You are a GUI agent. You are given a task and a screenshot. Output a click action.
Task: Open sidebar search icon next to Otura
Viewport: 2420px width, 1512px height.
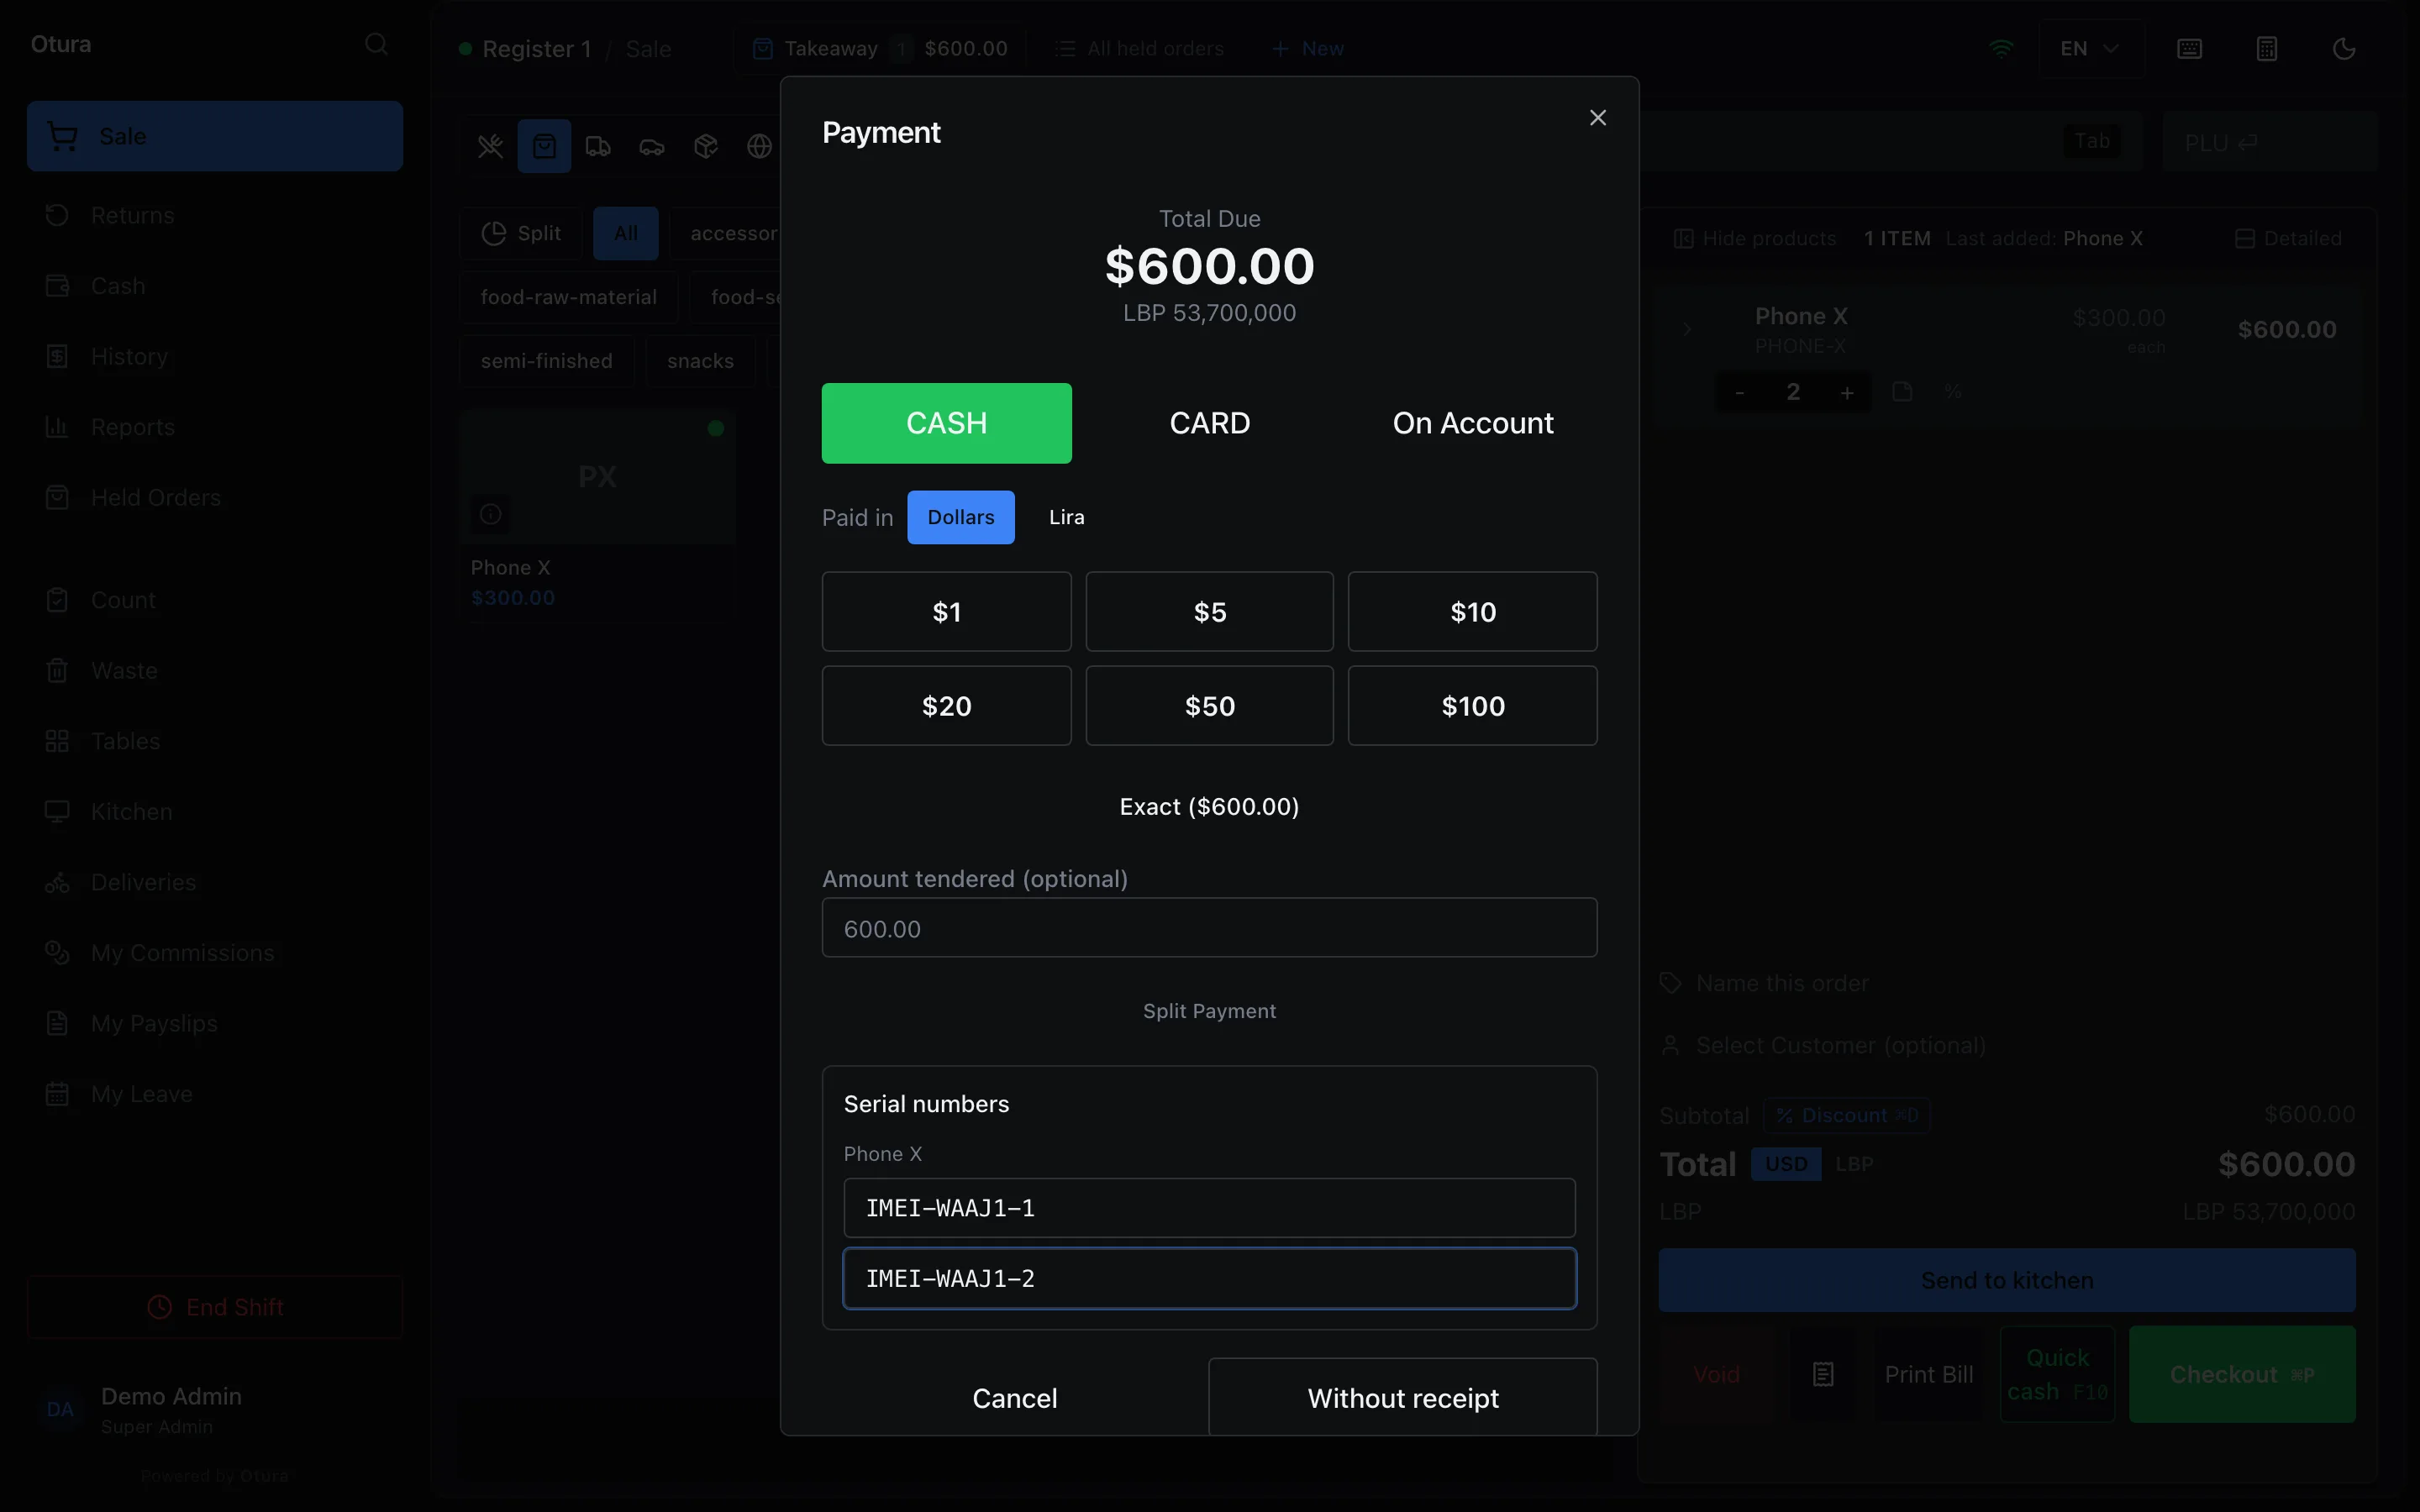376,44
